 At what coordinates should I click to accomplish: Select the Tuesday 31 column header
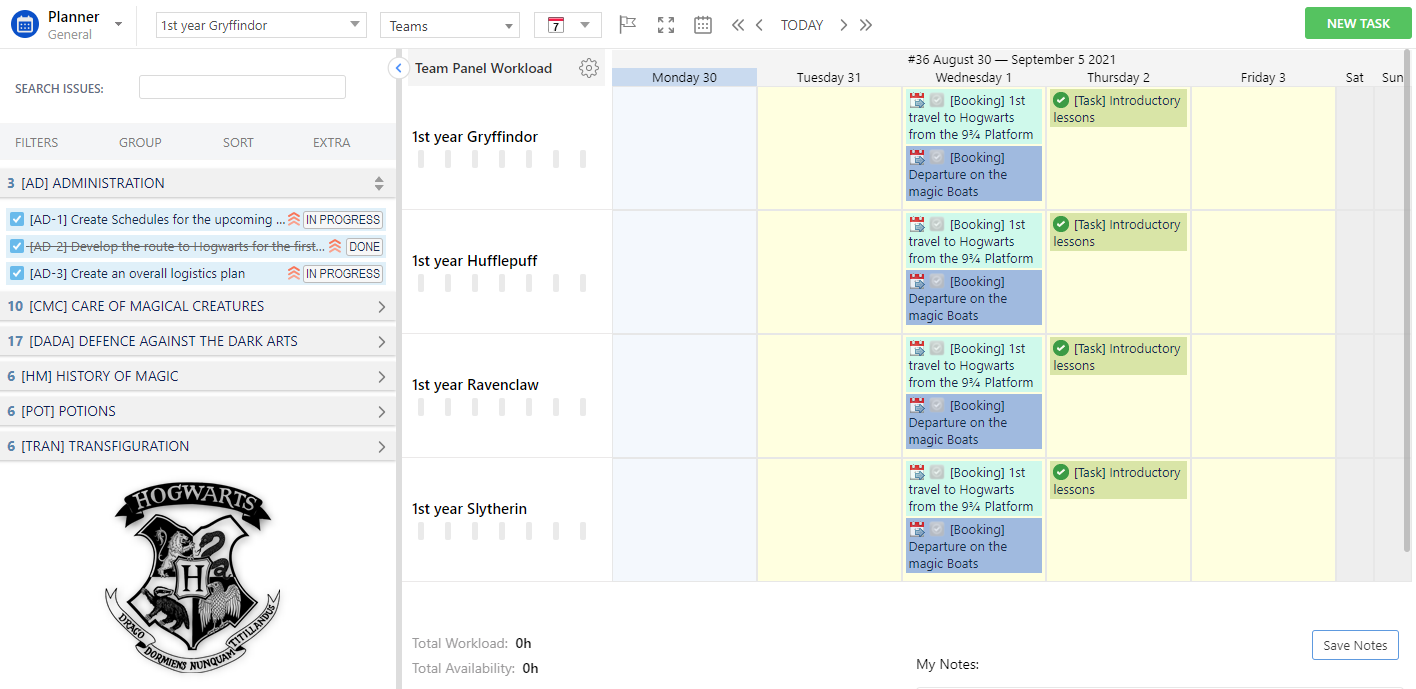(829, 77)
